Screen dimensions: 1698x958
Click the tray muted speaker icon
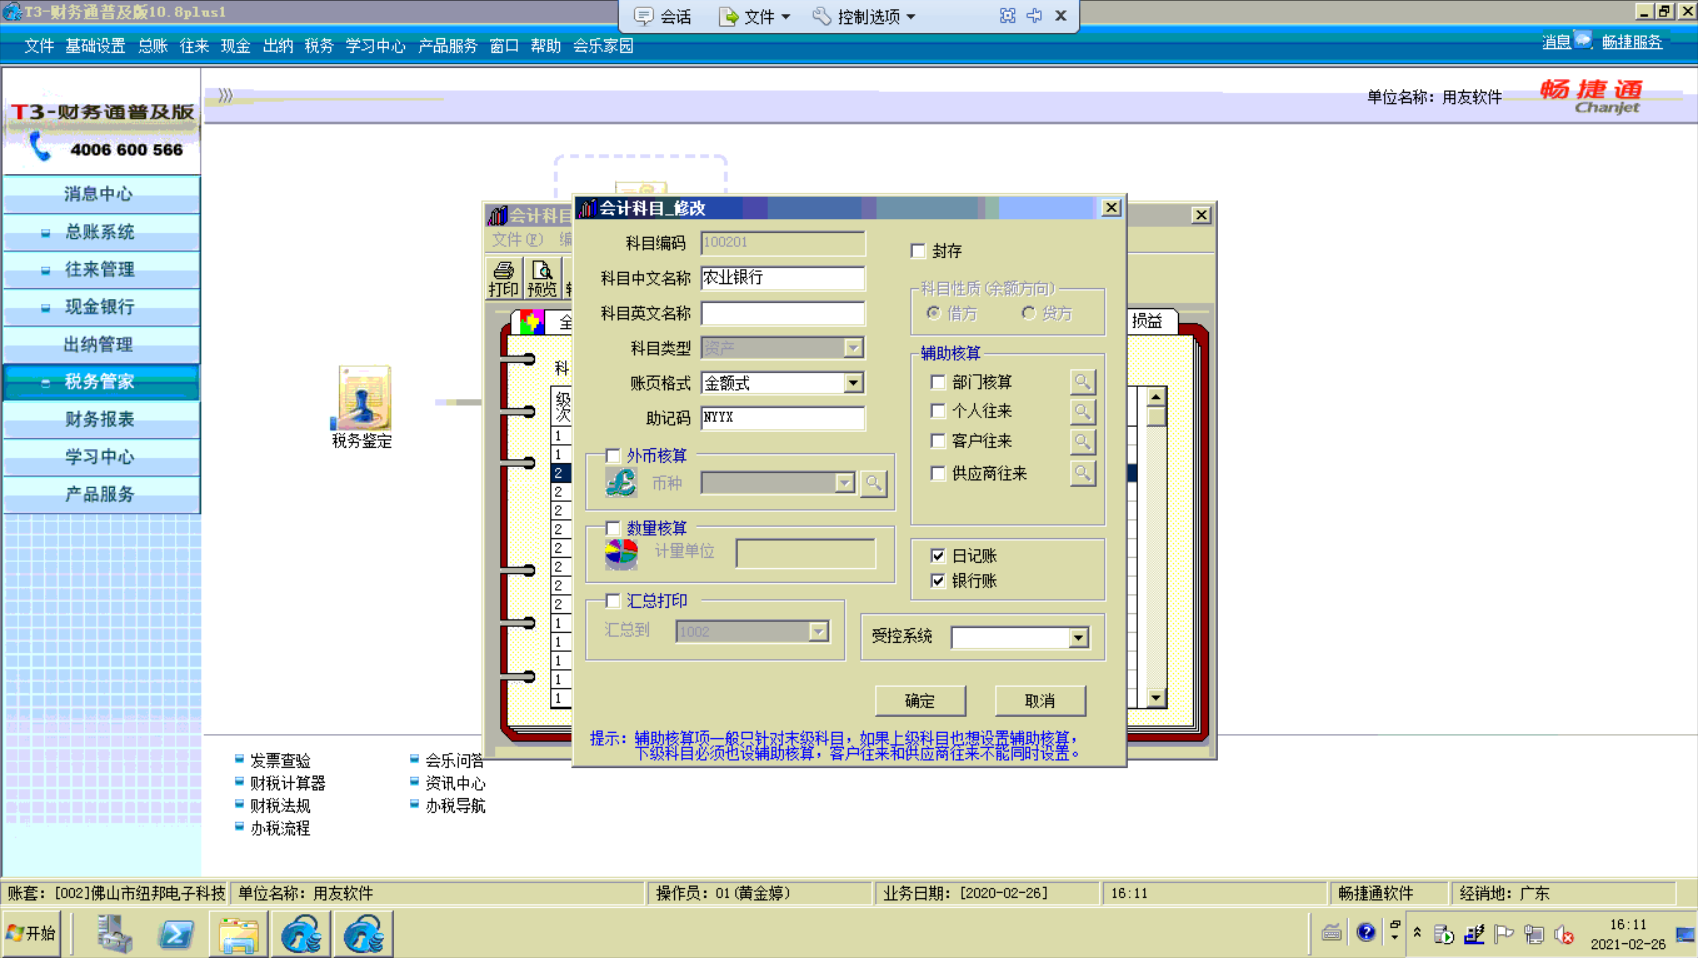(x=1565, y=935)
